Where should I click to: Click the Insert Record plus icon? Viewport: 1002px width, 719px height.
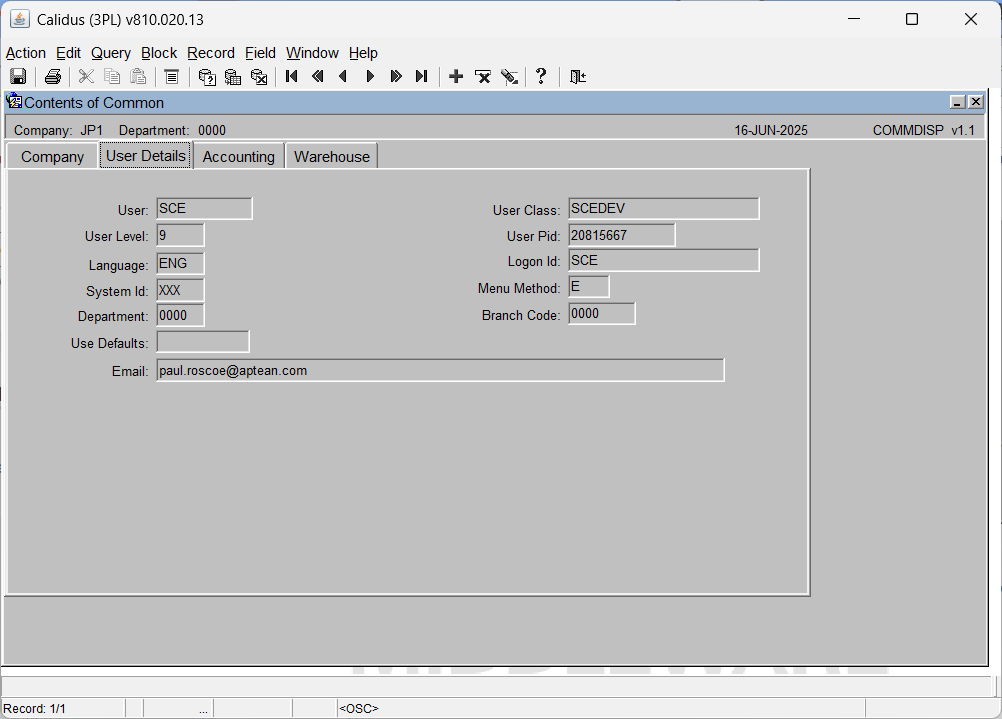(456, 77)
